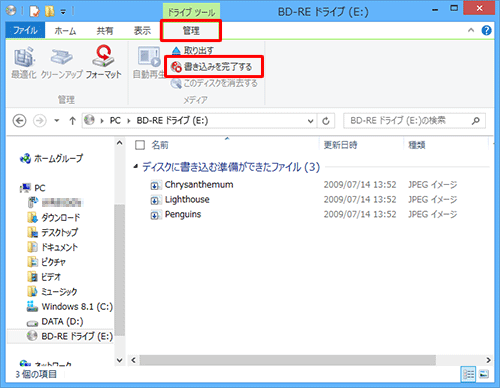Viewport: 500px width, 388px height.
Task: Sort by the Type (種類) column
Action: coord(417,145)
